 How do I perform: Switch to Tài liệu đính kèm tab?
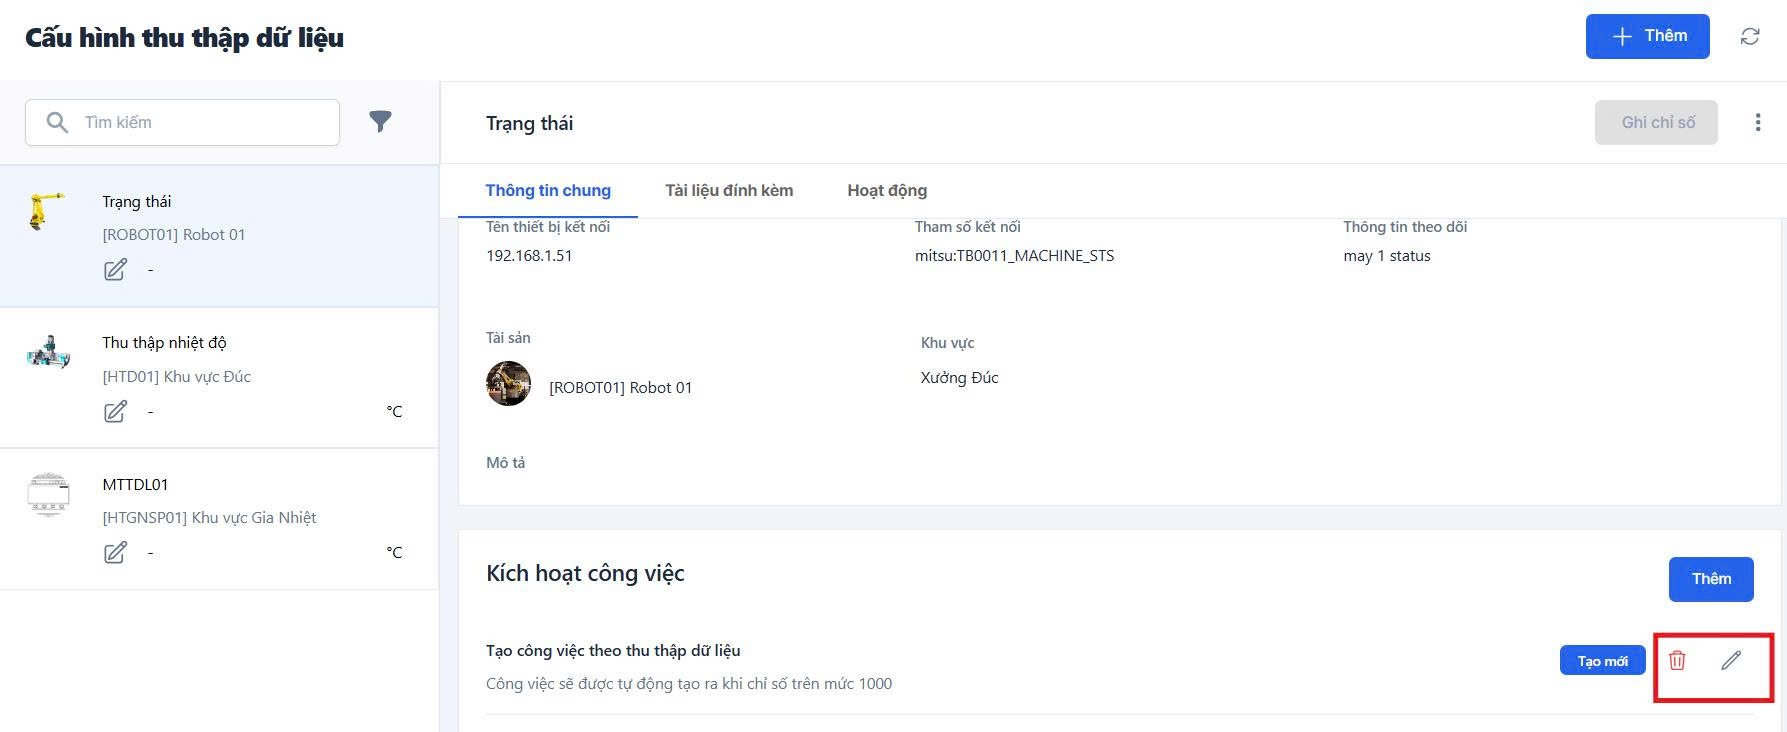coord(729,191)
